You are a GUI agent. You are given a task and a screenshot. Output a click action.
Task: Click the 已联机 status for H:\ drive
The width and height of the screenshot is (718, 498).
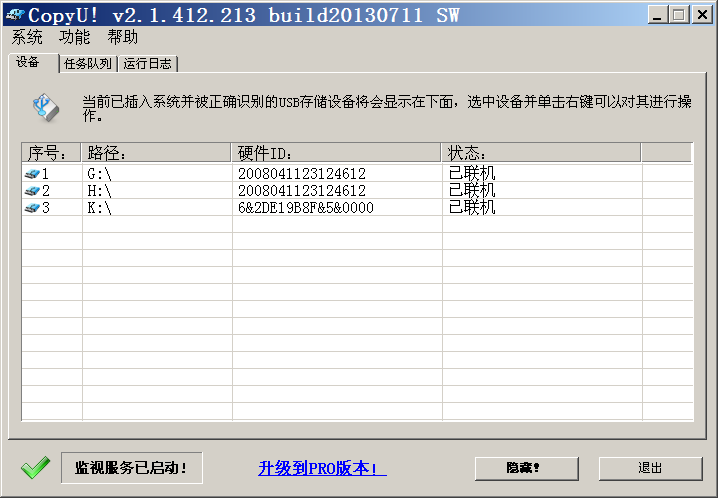472,190
